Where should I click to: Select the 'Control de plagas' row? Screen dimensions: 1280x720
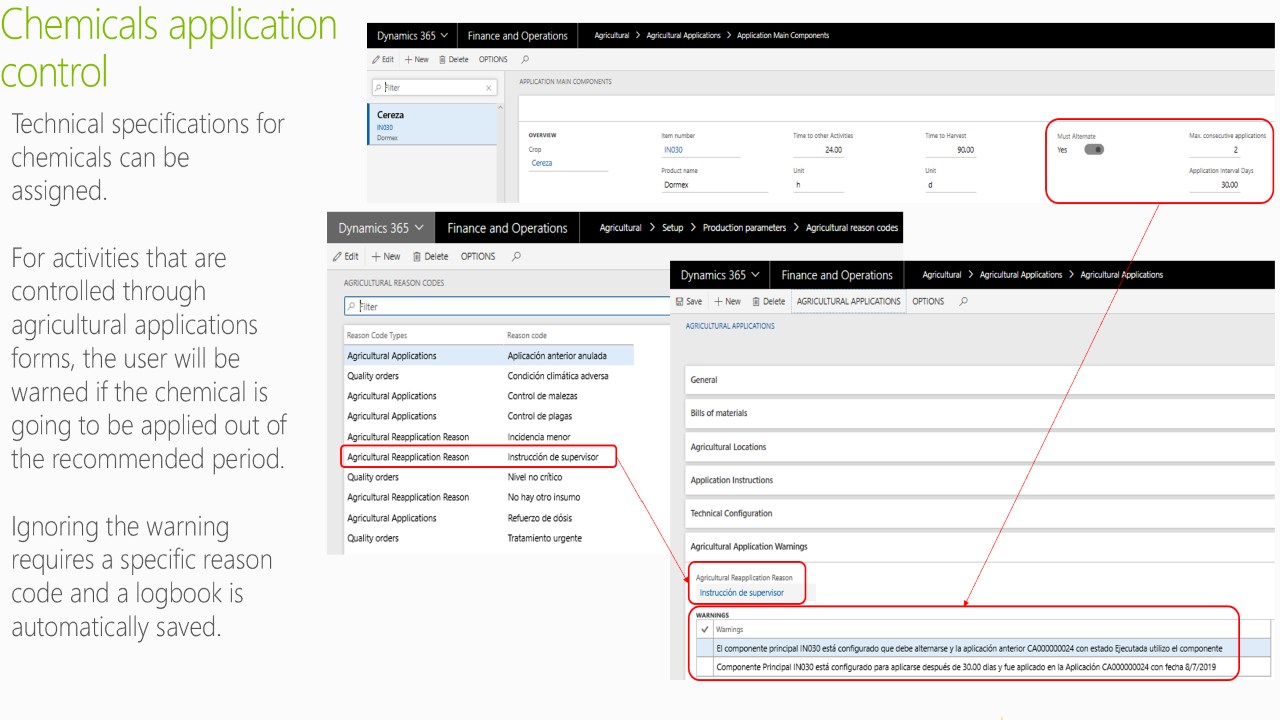pos(490,416)
